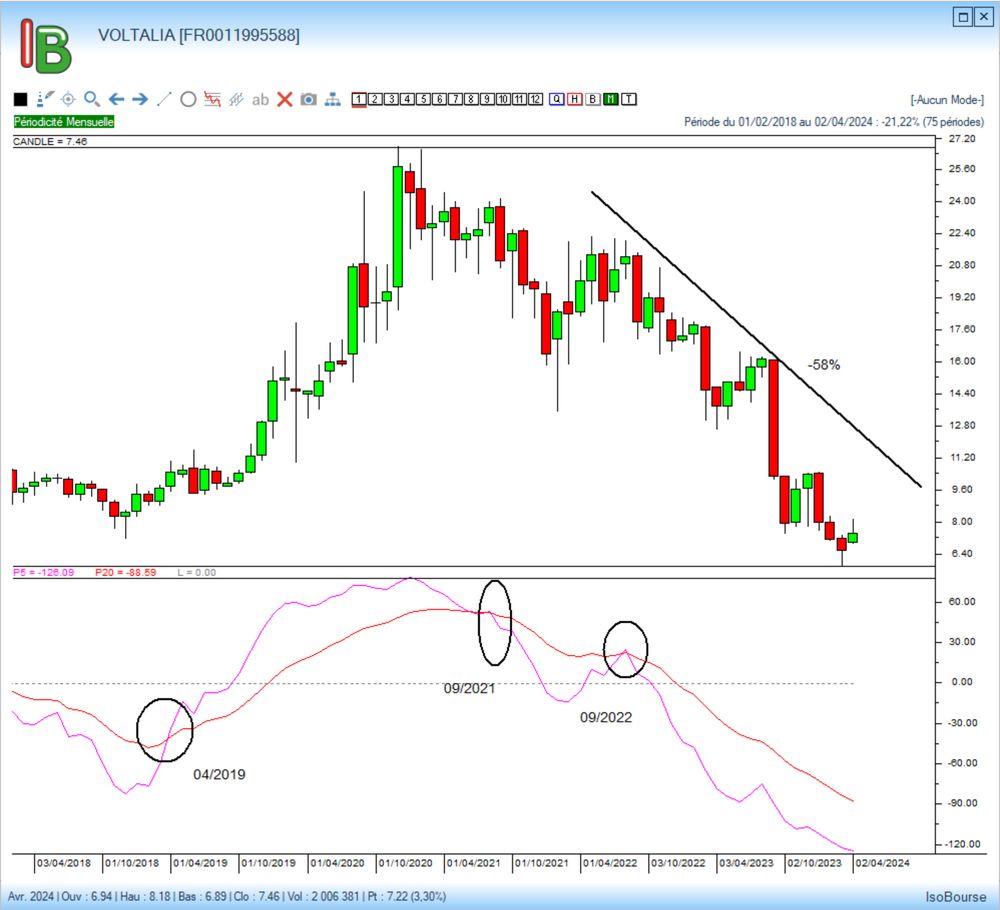Switch to H periodicity button
This screenshot has height=910, width=1000.
pyautogui.click(x=575, y=99)
